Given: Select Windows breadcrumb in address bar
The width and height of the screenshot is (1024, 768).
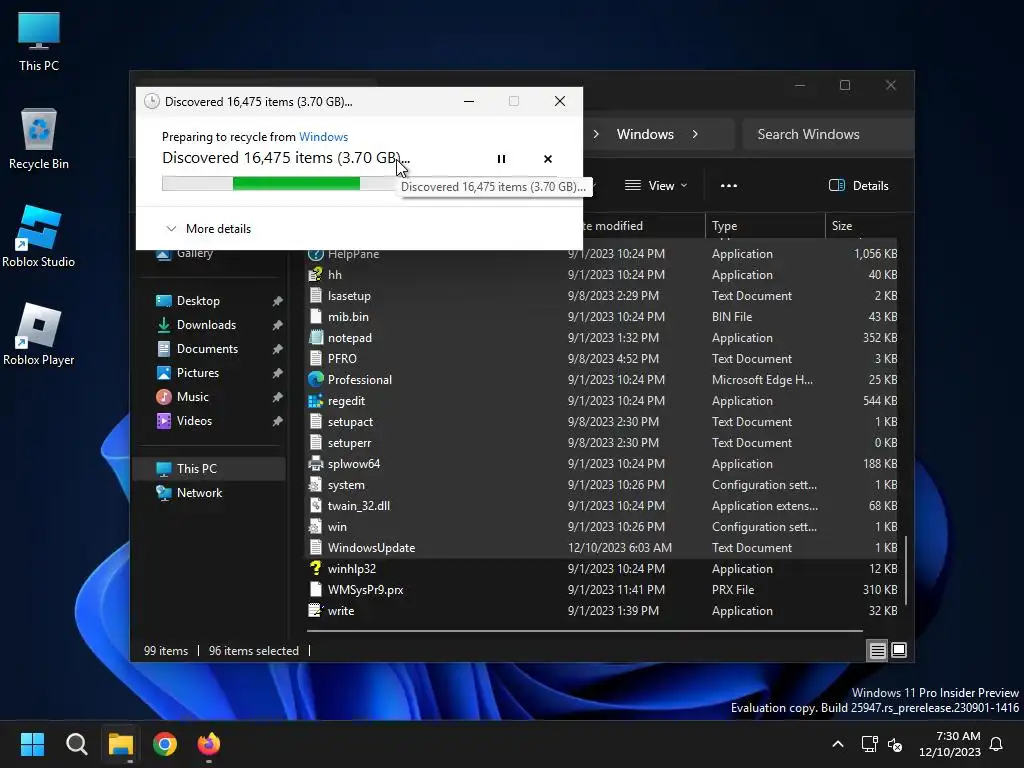Looking at the screenshot, I should click(645, 134).
